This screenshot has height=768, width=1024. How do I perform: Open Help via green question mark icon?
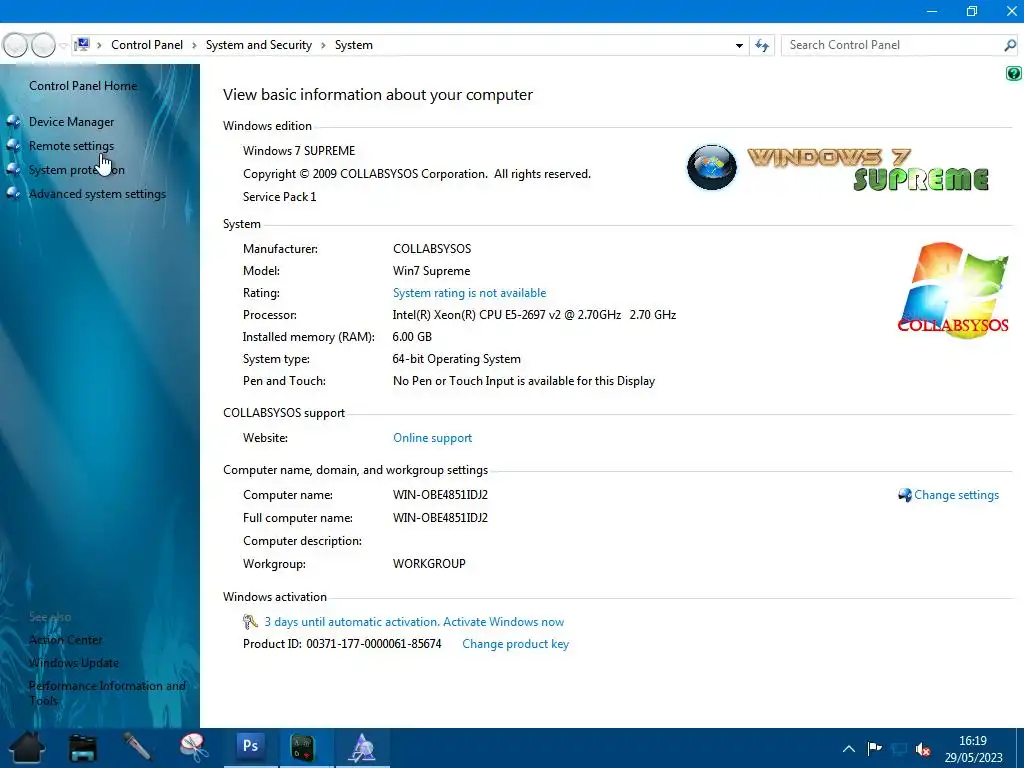pyautogui.click(x=1014, y=73)
